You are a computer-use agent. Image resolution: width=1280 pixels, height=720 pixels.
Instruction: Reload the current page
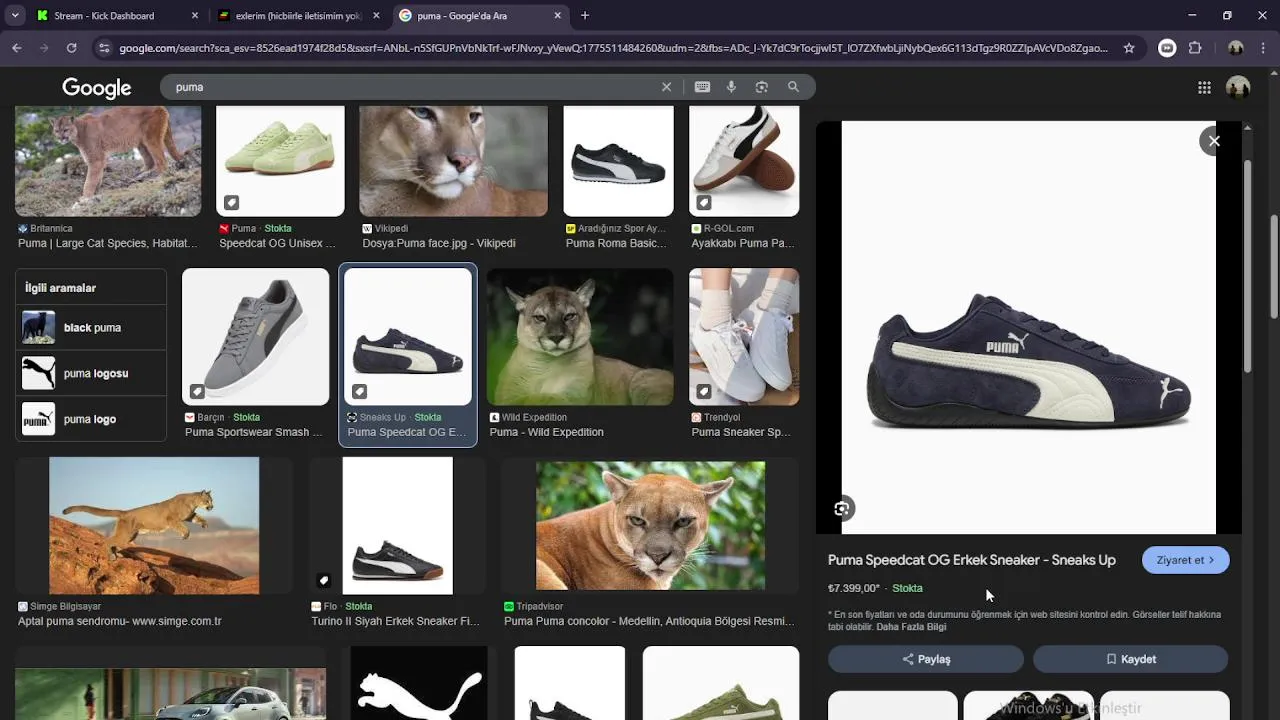(x=72, y=47)
